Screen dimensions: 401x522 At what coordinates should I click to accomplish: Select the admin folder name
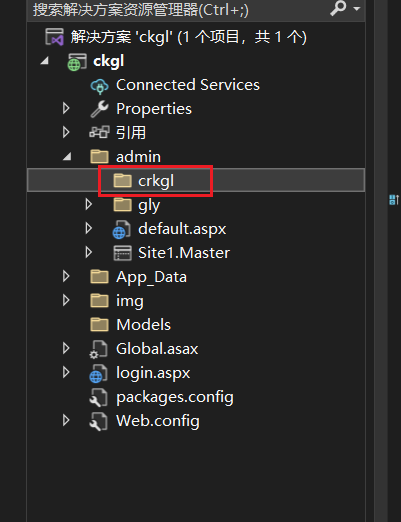coord(138,157)
